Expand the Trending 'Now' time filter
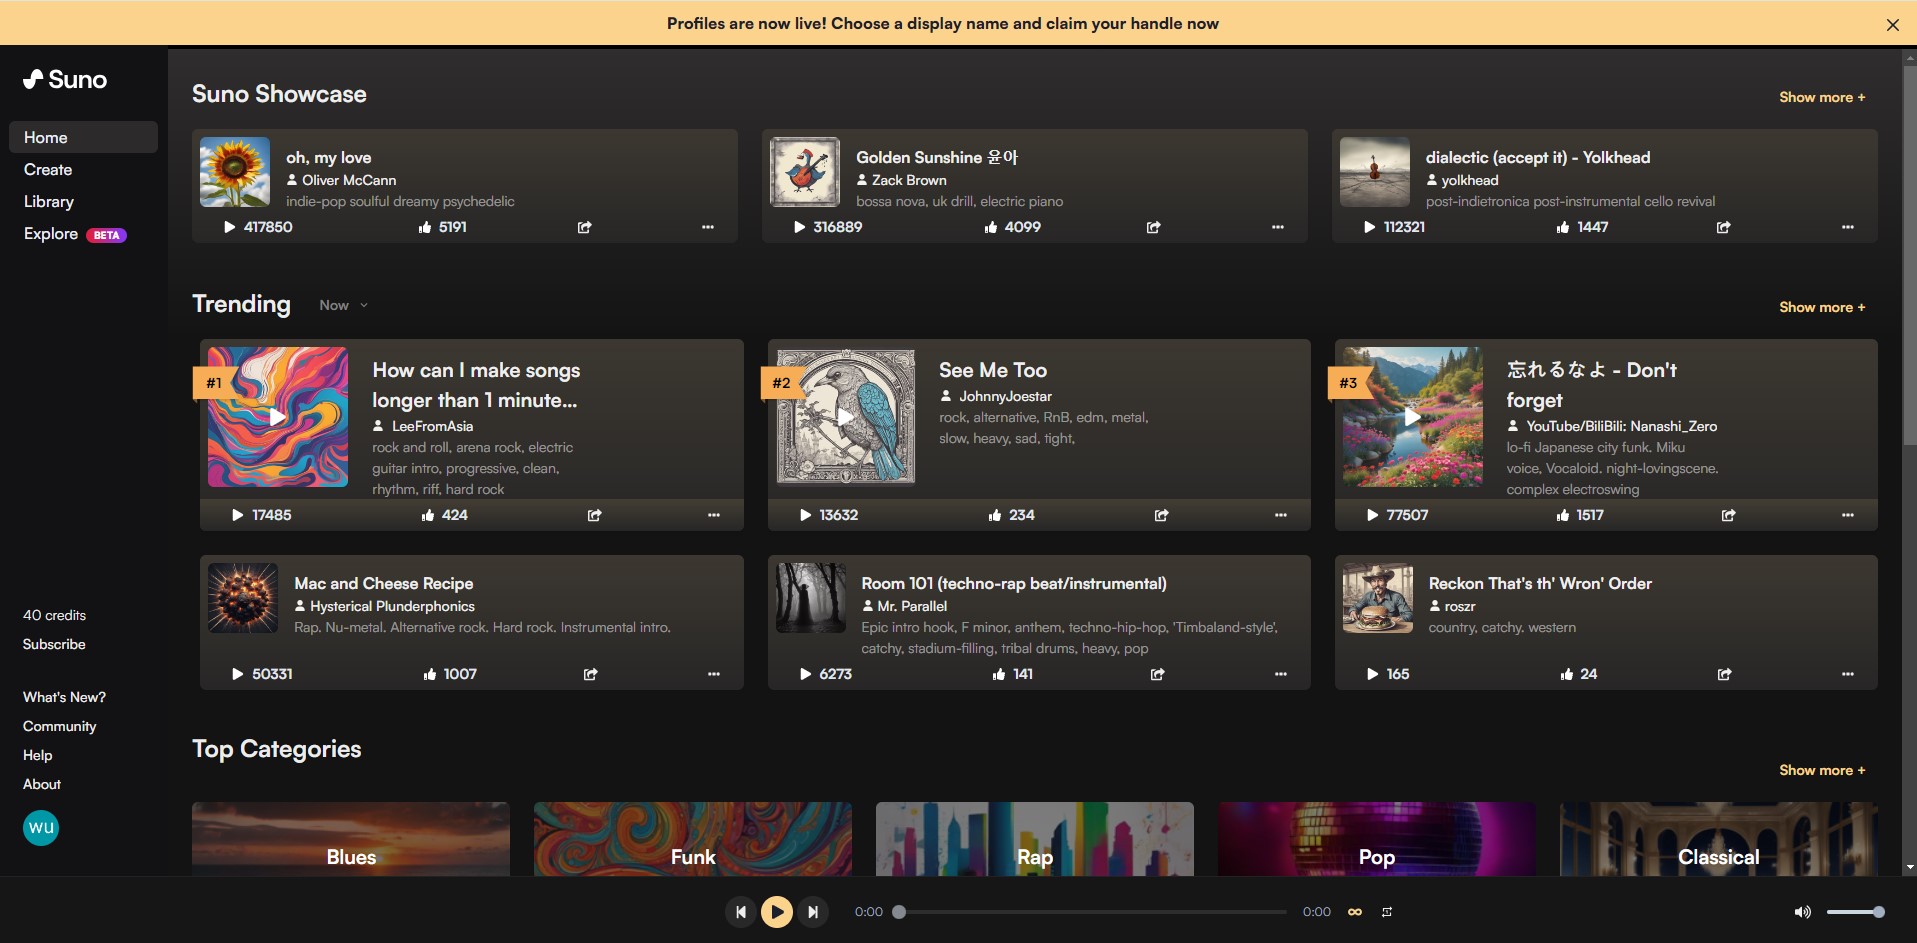 pyautogui.click(x=344, y=305)
